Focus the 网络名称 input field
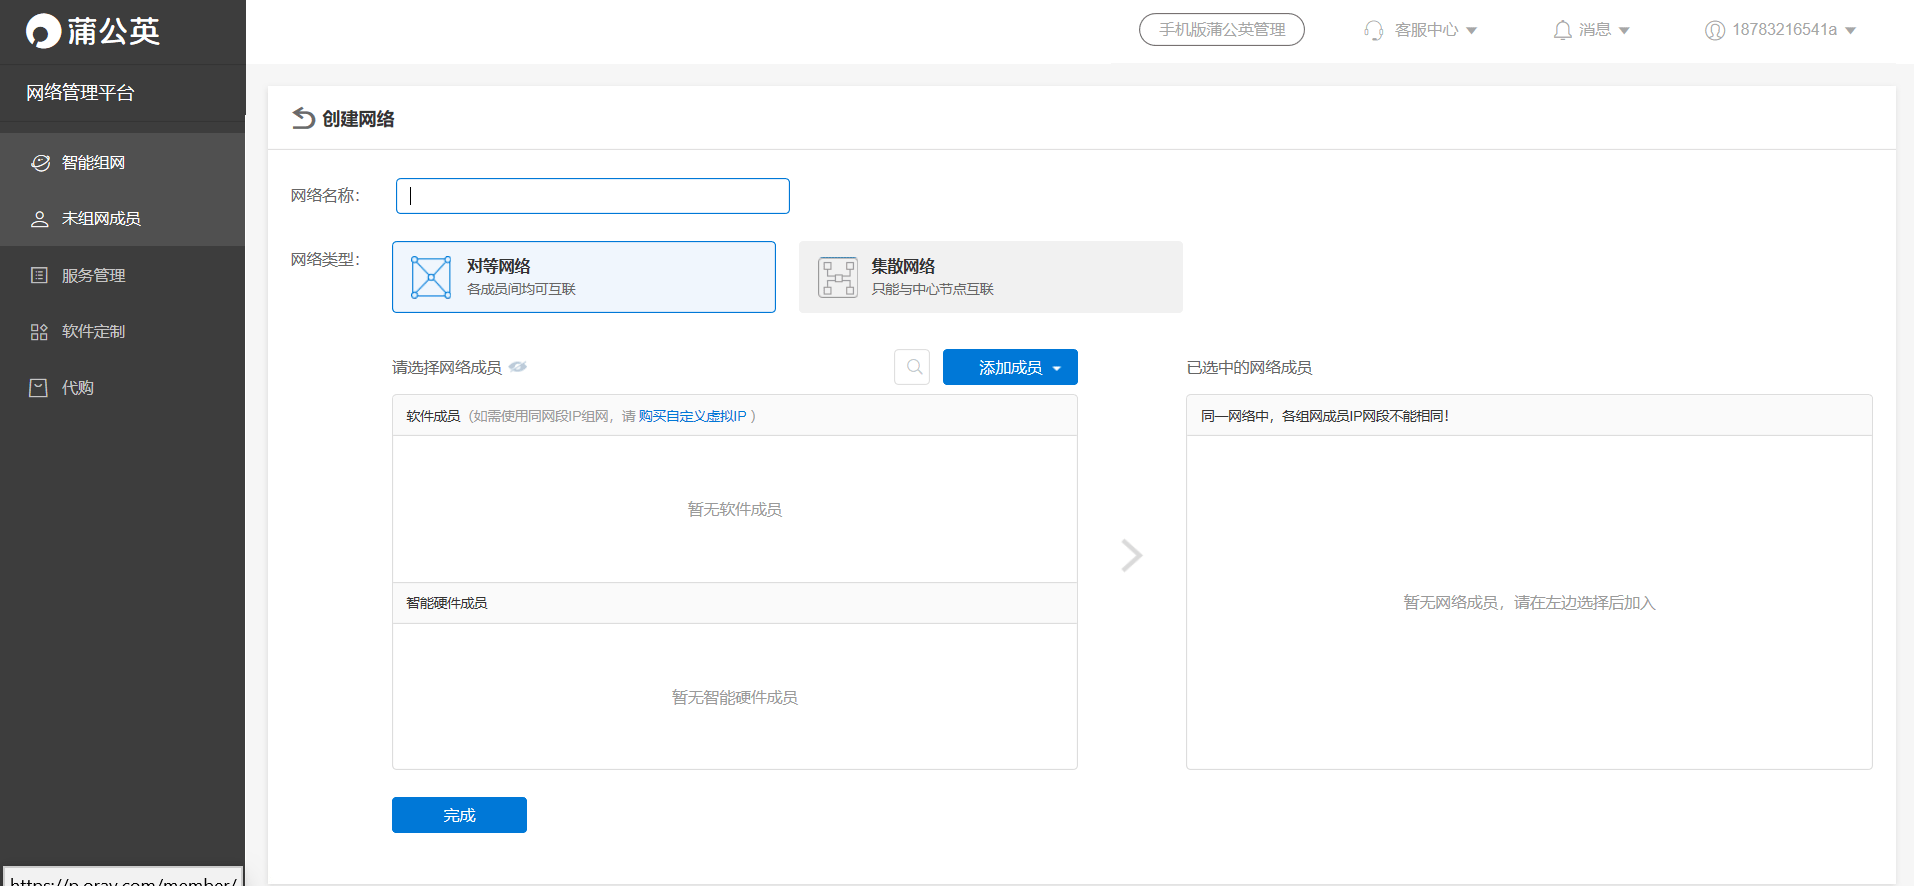1914x886 pixels. click(593, 196)
